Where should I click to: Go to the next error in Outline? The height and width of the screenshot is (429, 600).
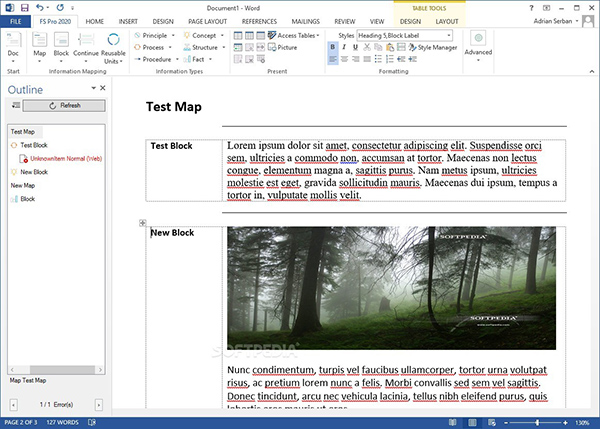[x=98, y=404]
